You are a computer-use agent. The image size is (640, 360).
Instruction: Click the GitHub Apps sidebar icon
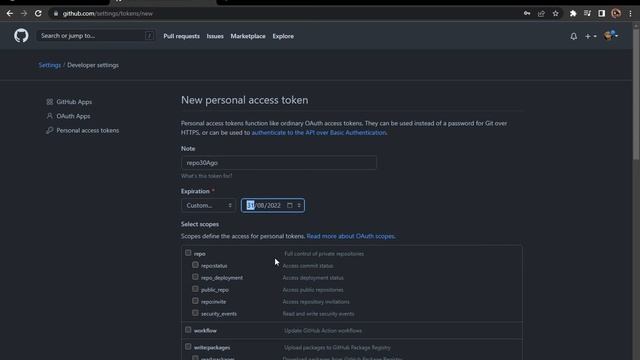49,102
